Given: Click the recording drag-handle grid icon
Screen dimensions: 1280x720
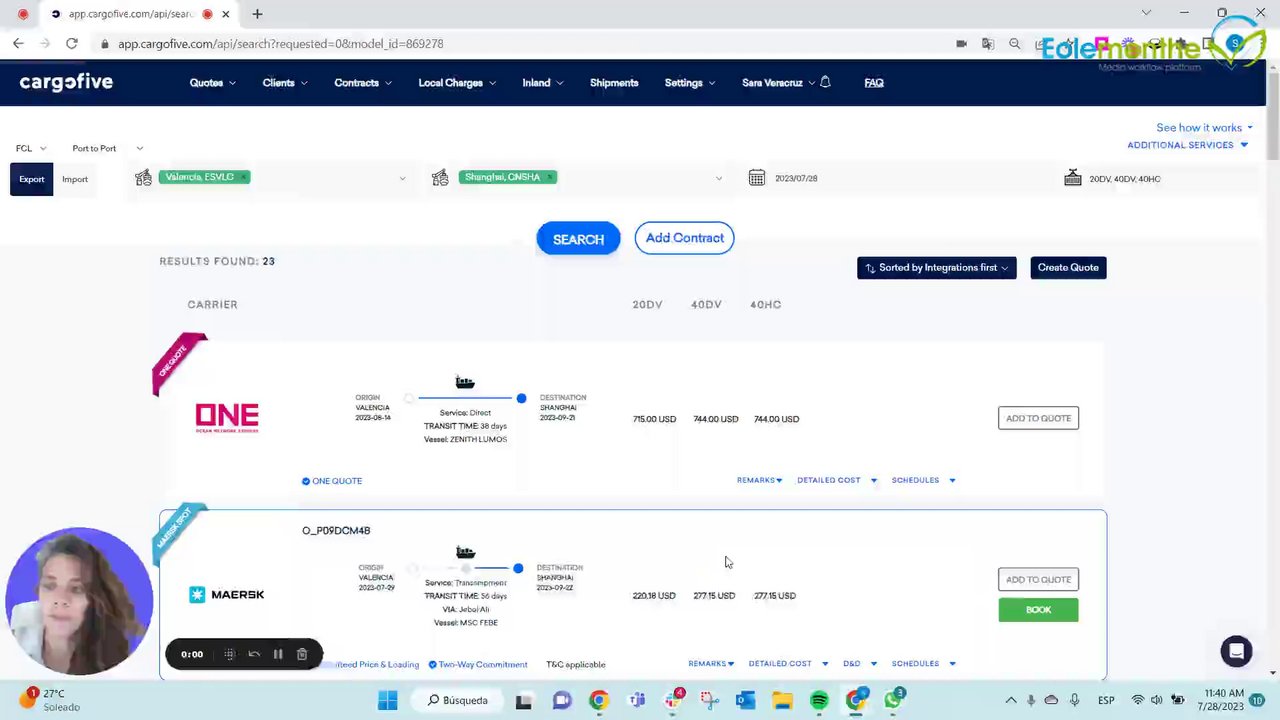Looking at the screenshot, I should click(x=230, y=654).
